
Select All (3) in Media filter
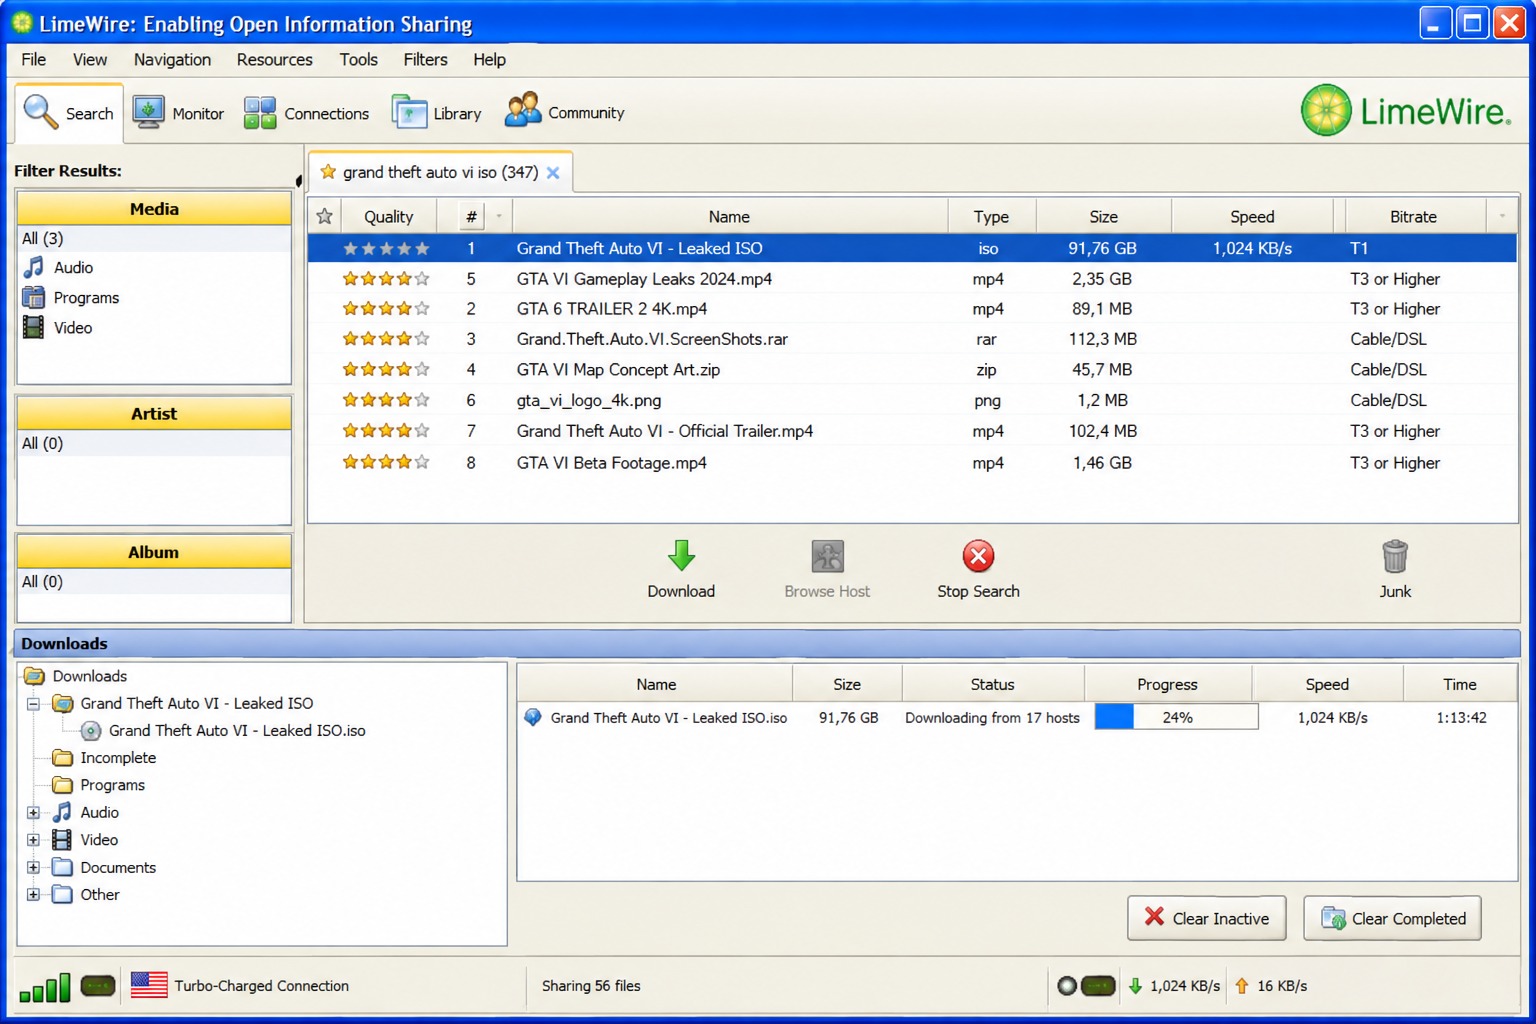[154, 238]
